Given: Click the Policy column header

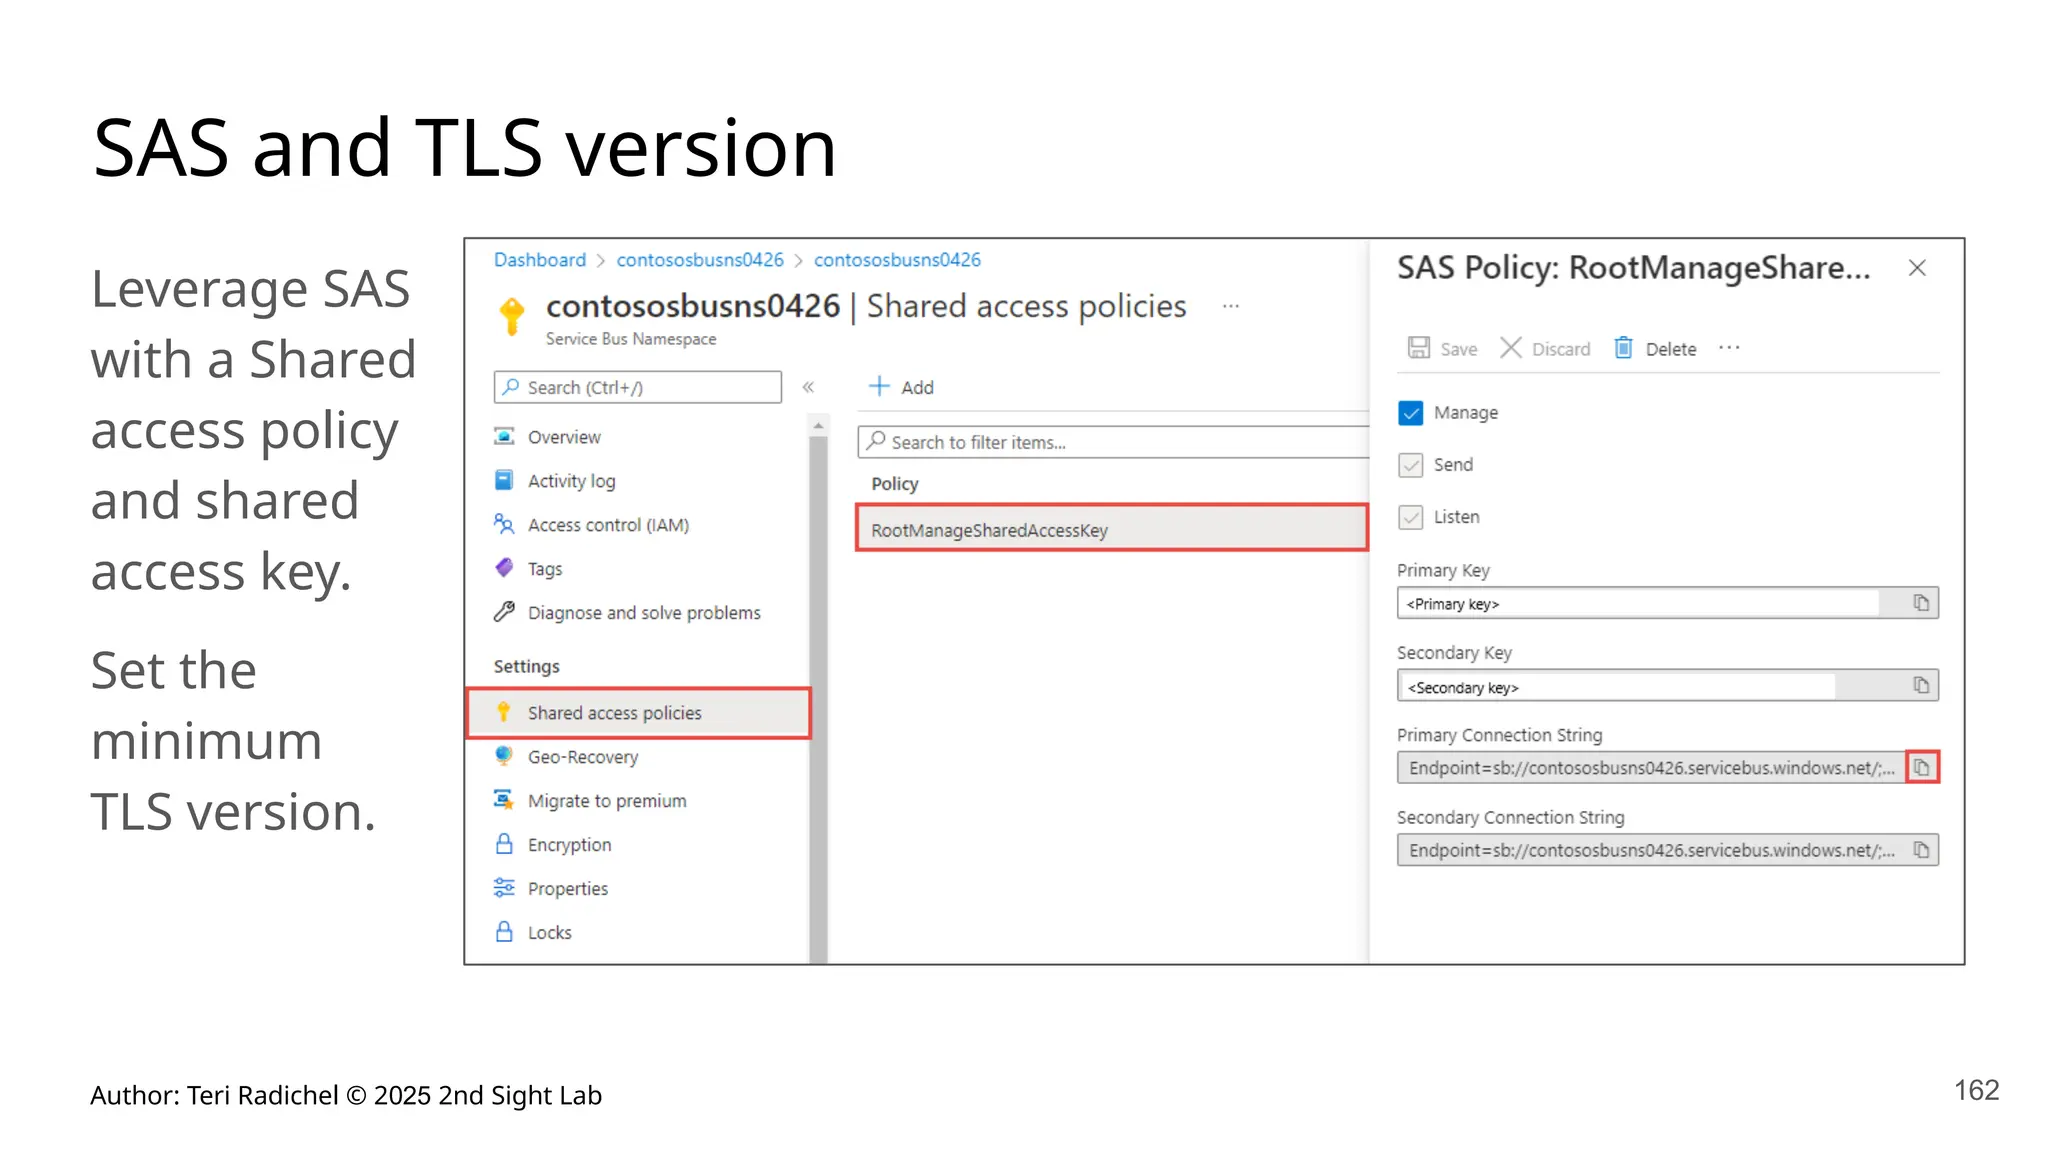Looking at the screenshot, I should tap(895, 484).
